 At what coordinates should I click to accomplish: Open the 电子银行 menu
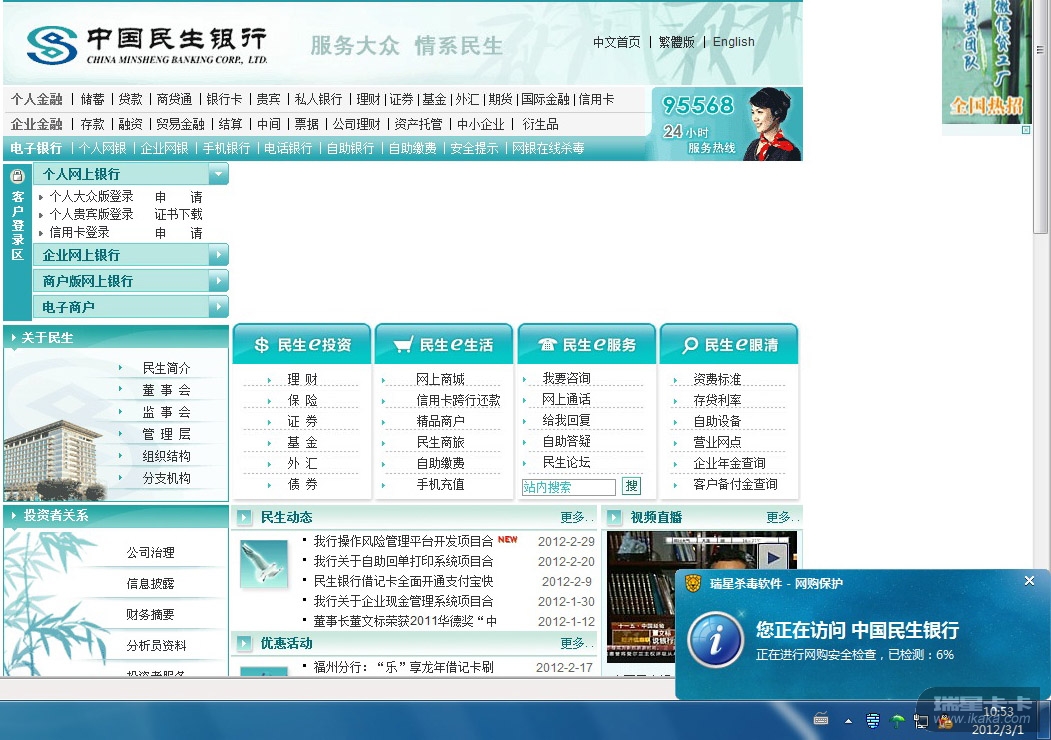[36, 148]
